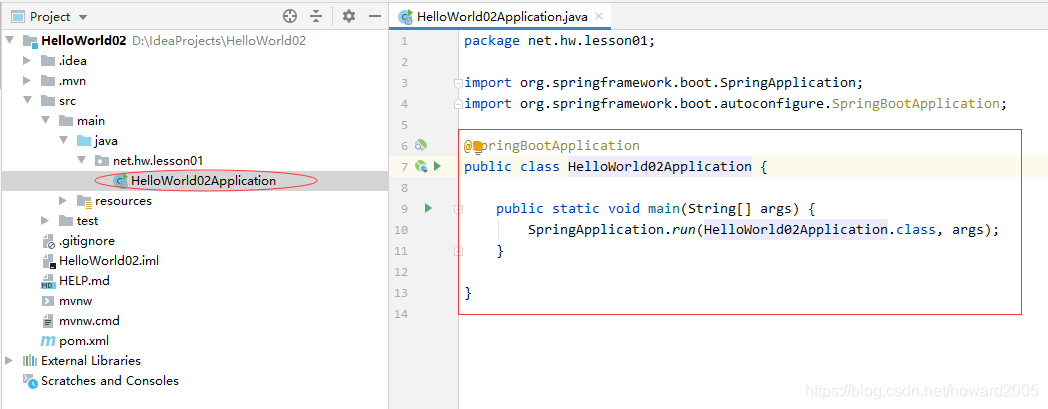Collapse the java folder arrow
1048x409 pixels.
pos(63,141)
